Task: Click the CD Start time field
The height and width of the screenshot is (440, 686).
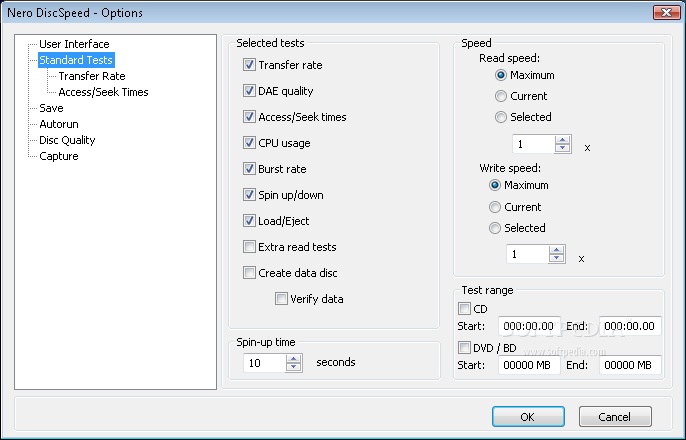Action: pos(529,326)
